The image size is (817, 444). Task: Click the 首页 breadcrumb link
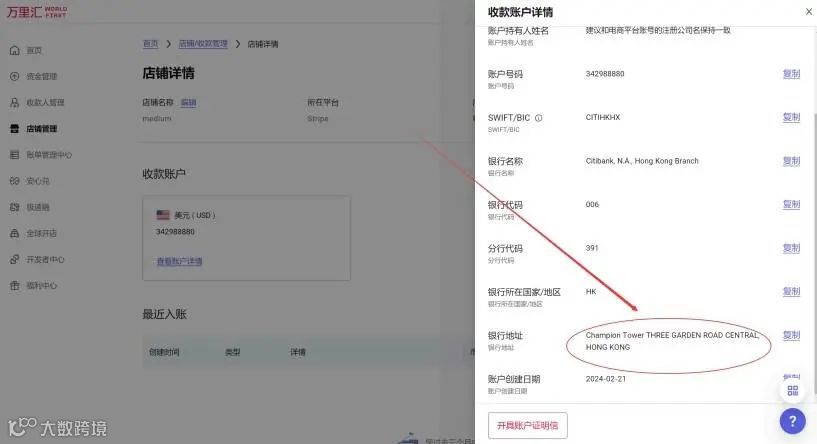click(150, 44)
